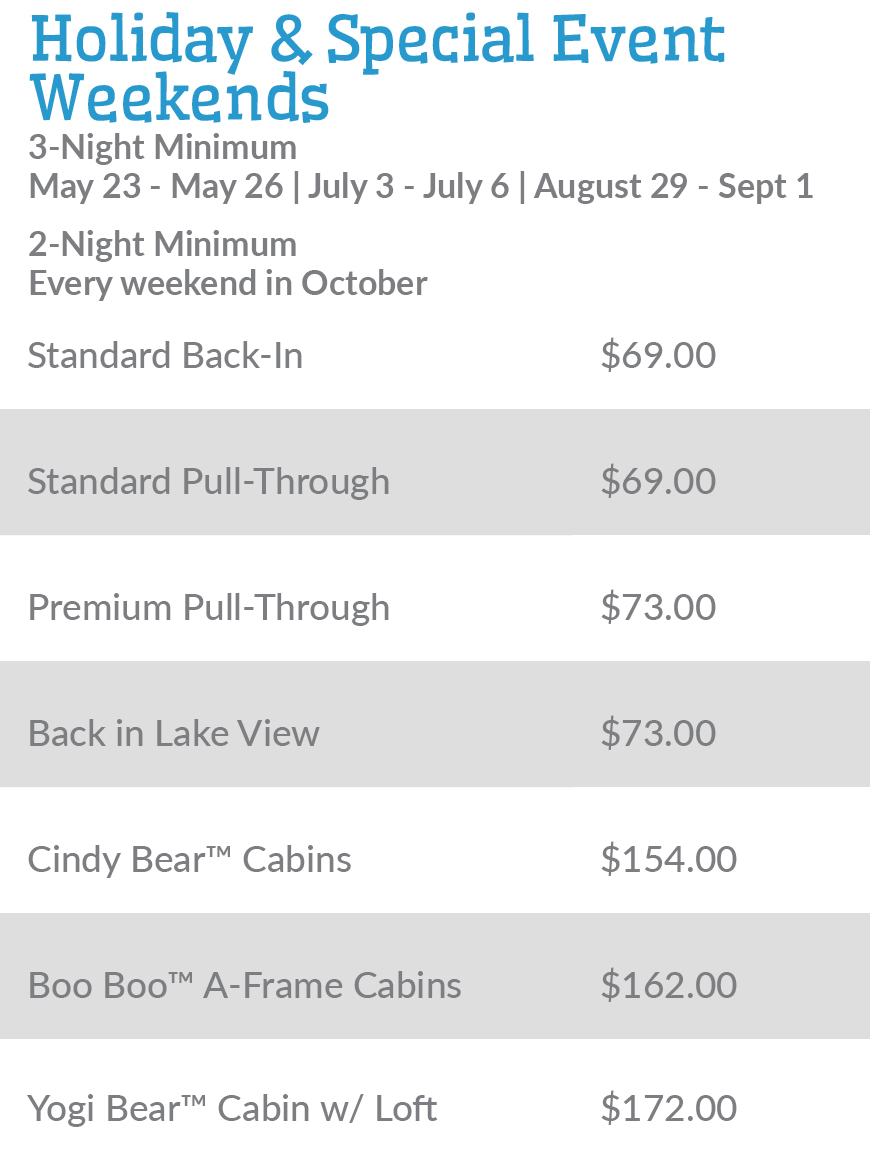Select the Standard Back-In row
Screen dimensions: 870x1159
coord(435,356)
